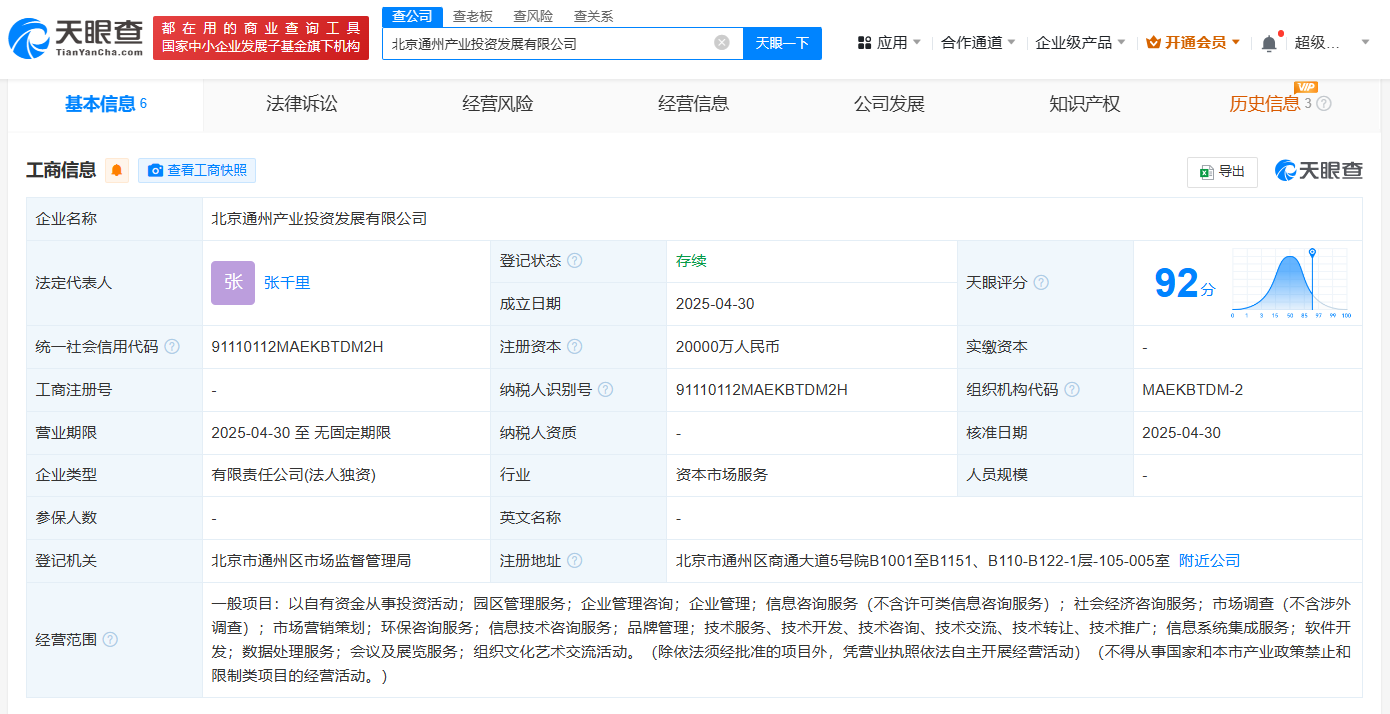
Task: Select the 查老板 search tab
Action: (x=472, y=16)
